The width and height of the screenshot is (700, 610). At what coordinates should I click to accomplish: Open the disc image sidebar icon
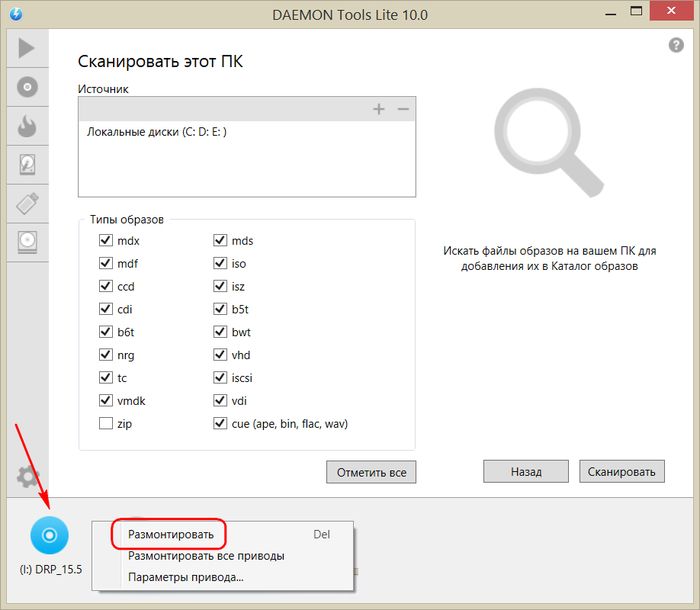coord(27,87)
